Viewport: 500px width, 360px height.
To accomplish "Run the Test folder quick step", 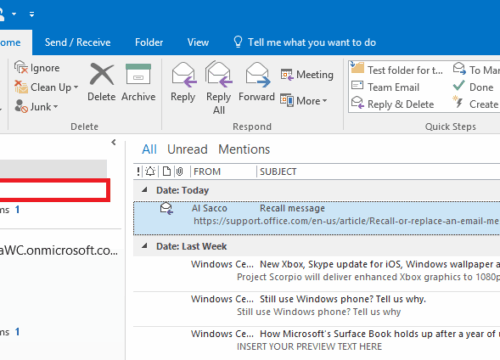I will pos(397,70).
